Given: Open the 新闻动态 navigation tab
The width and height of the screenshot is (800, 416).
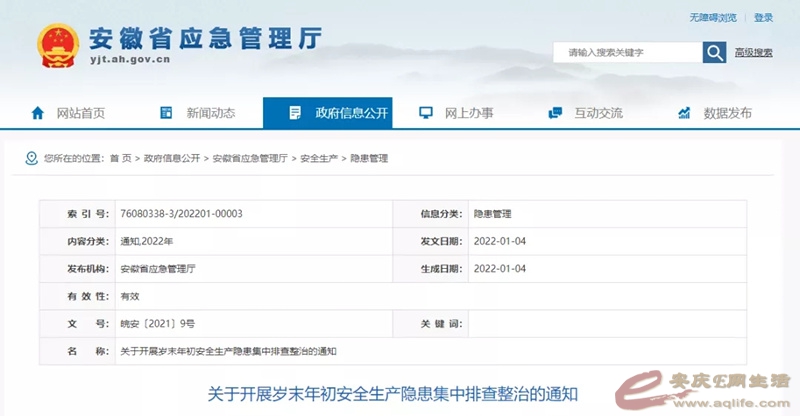Looking at the screenshot, I should pos(210,113).
